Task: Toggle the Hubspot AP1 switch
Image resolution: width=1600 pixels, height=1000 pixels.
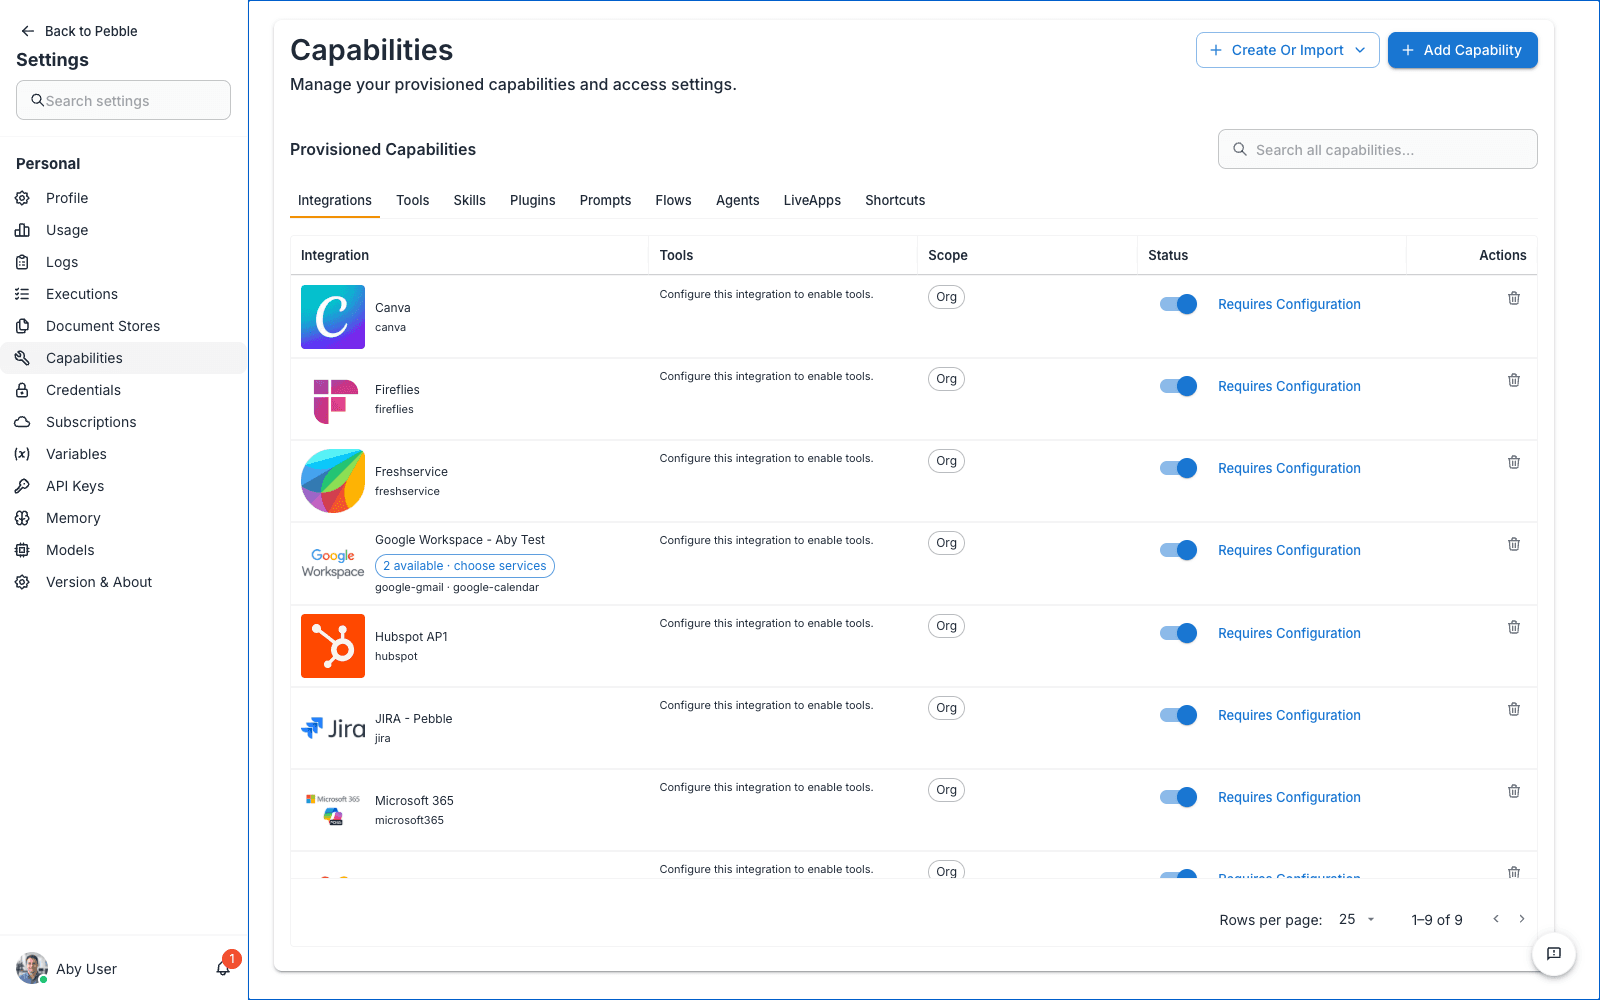Action: (x=1178, y=633)
